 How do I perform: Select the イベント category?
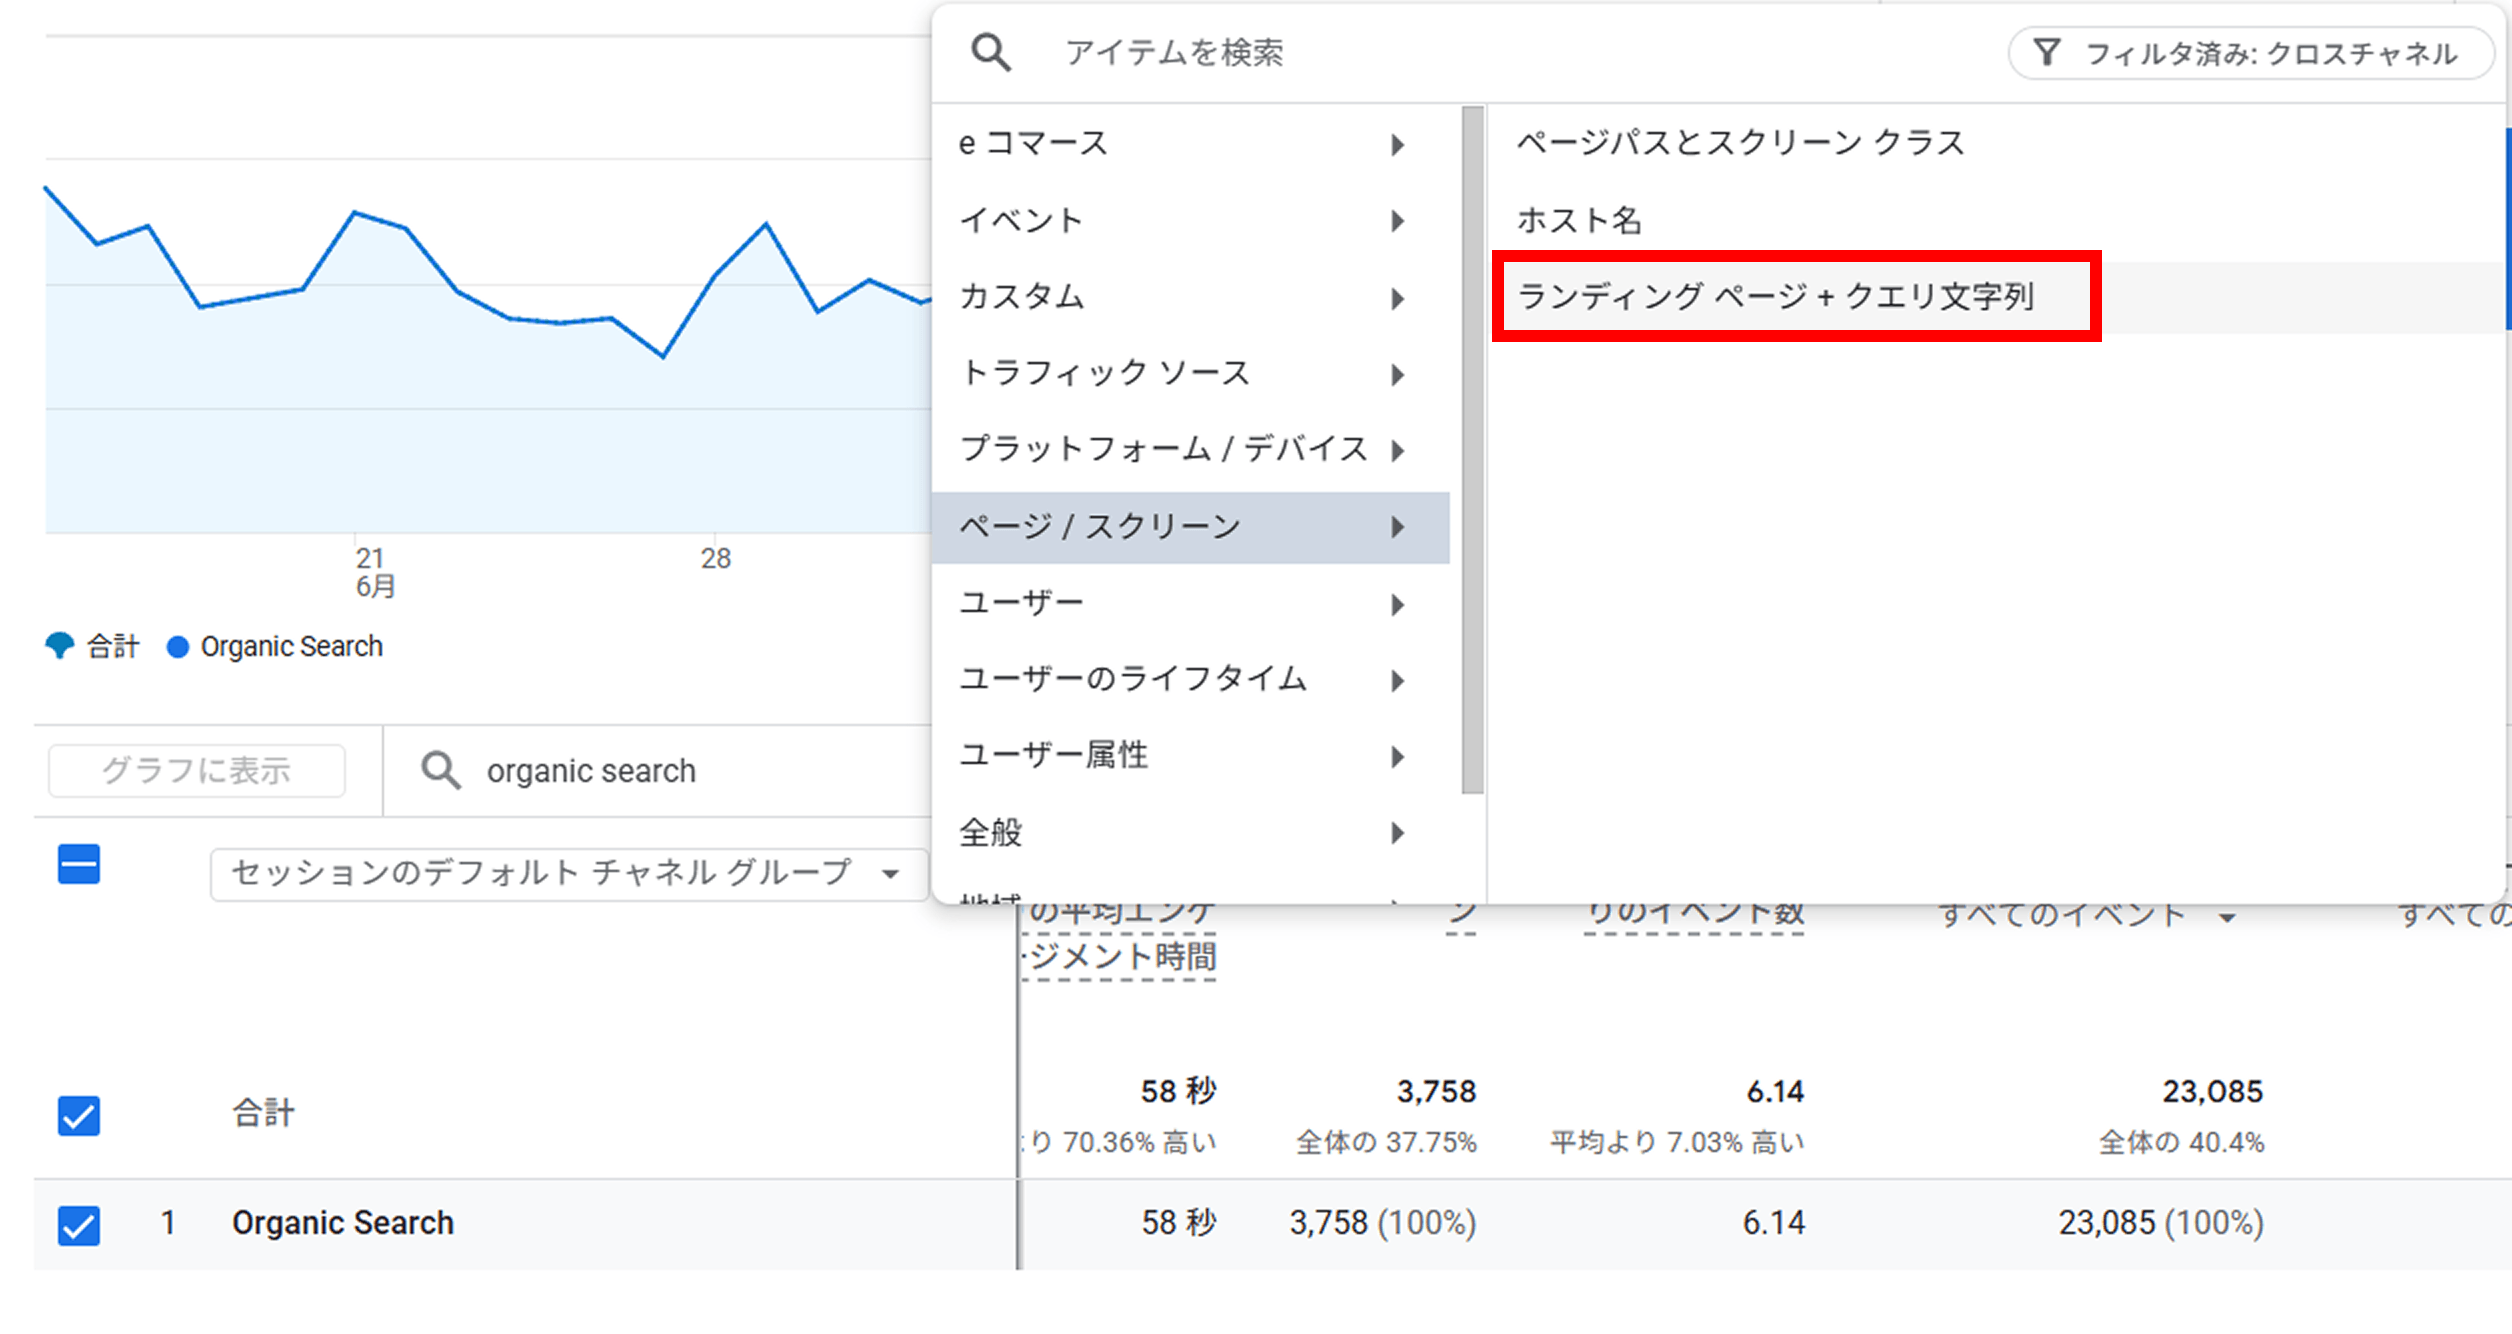coord(1190,220)
